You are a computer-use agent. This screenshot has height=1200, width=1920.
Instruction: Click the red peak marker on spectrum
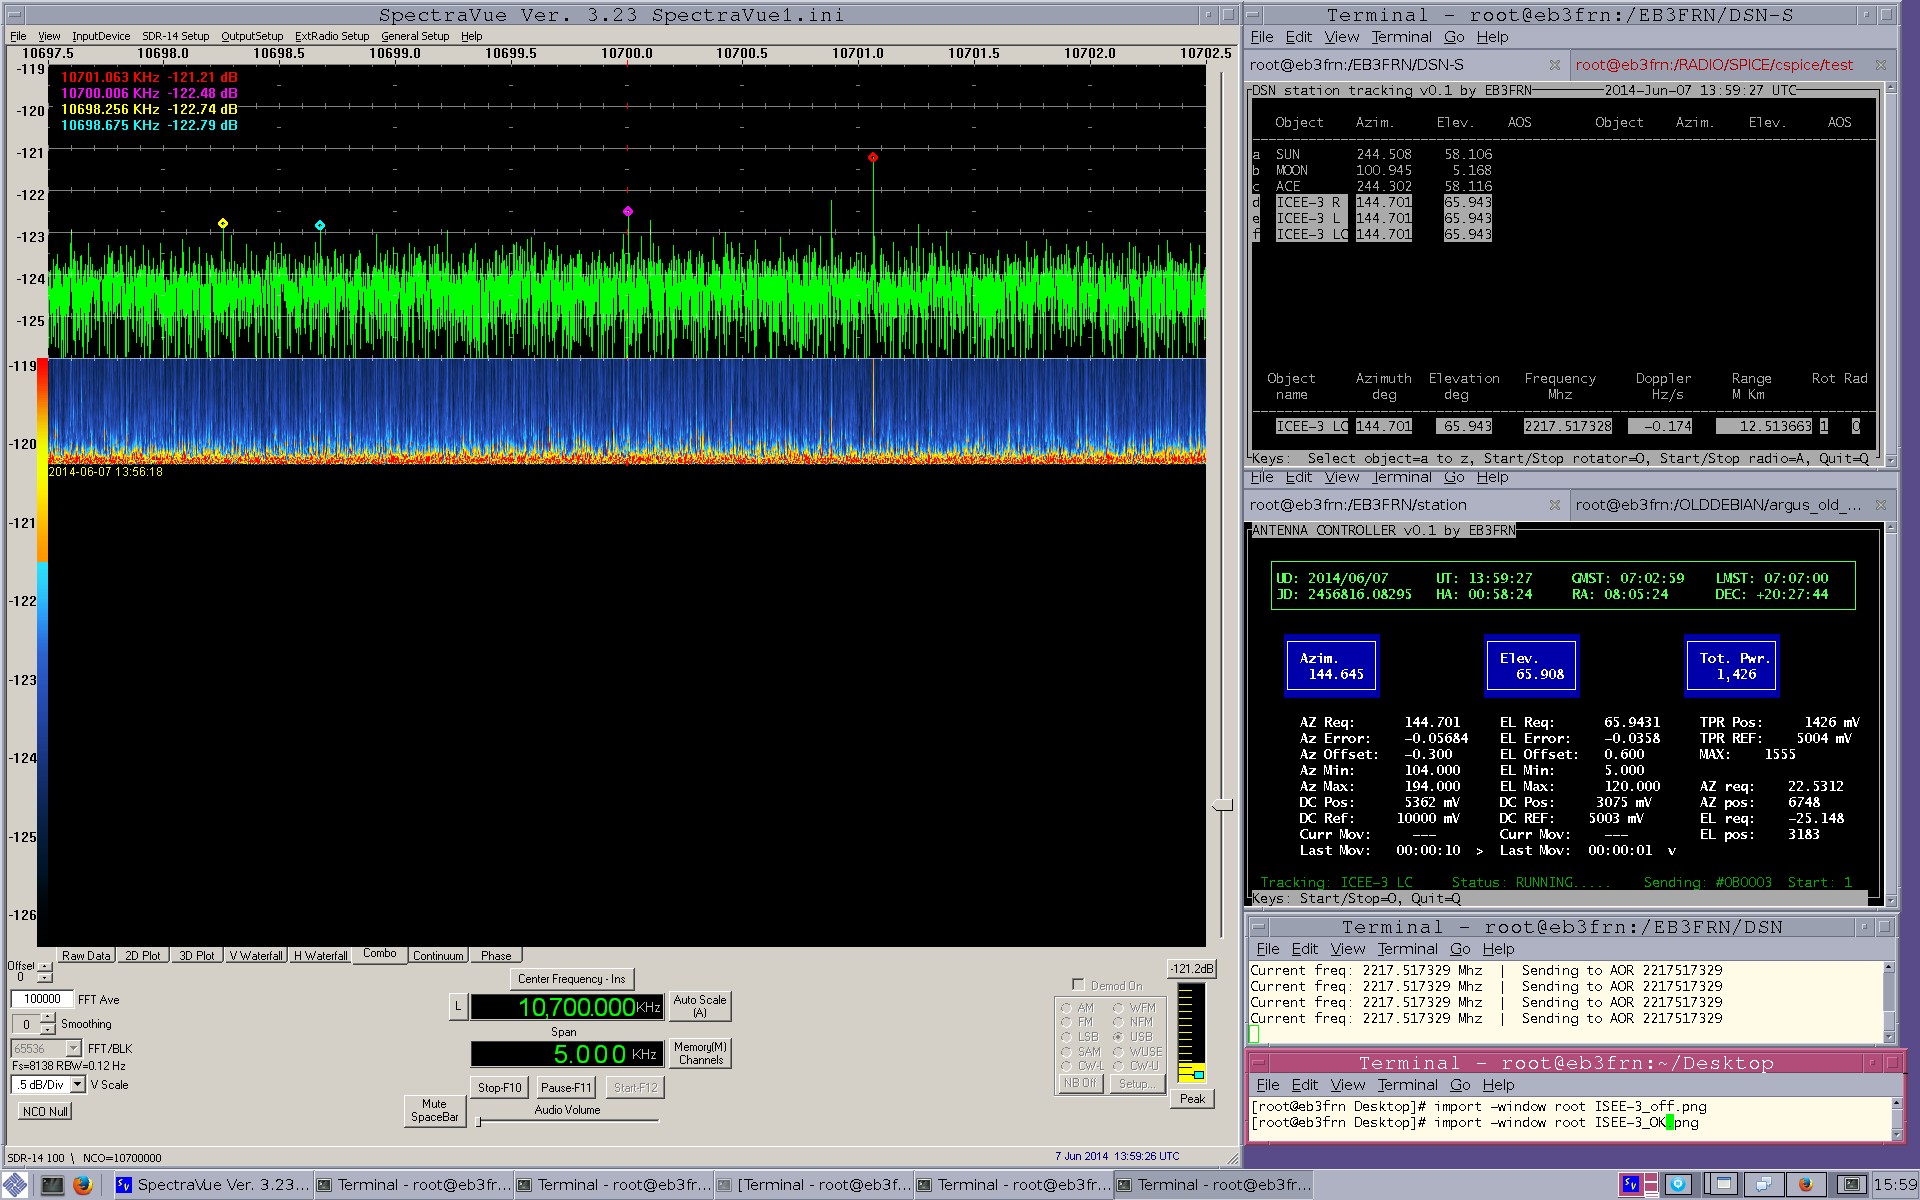tap(873, 157)
